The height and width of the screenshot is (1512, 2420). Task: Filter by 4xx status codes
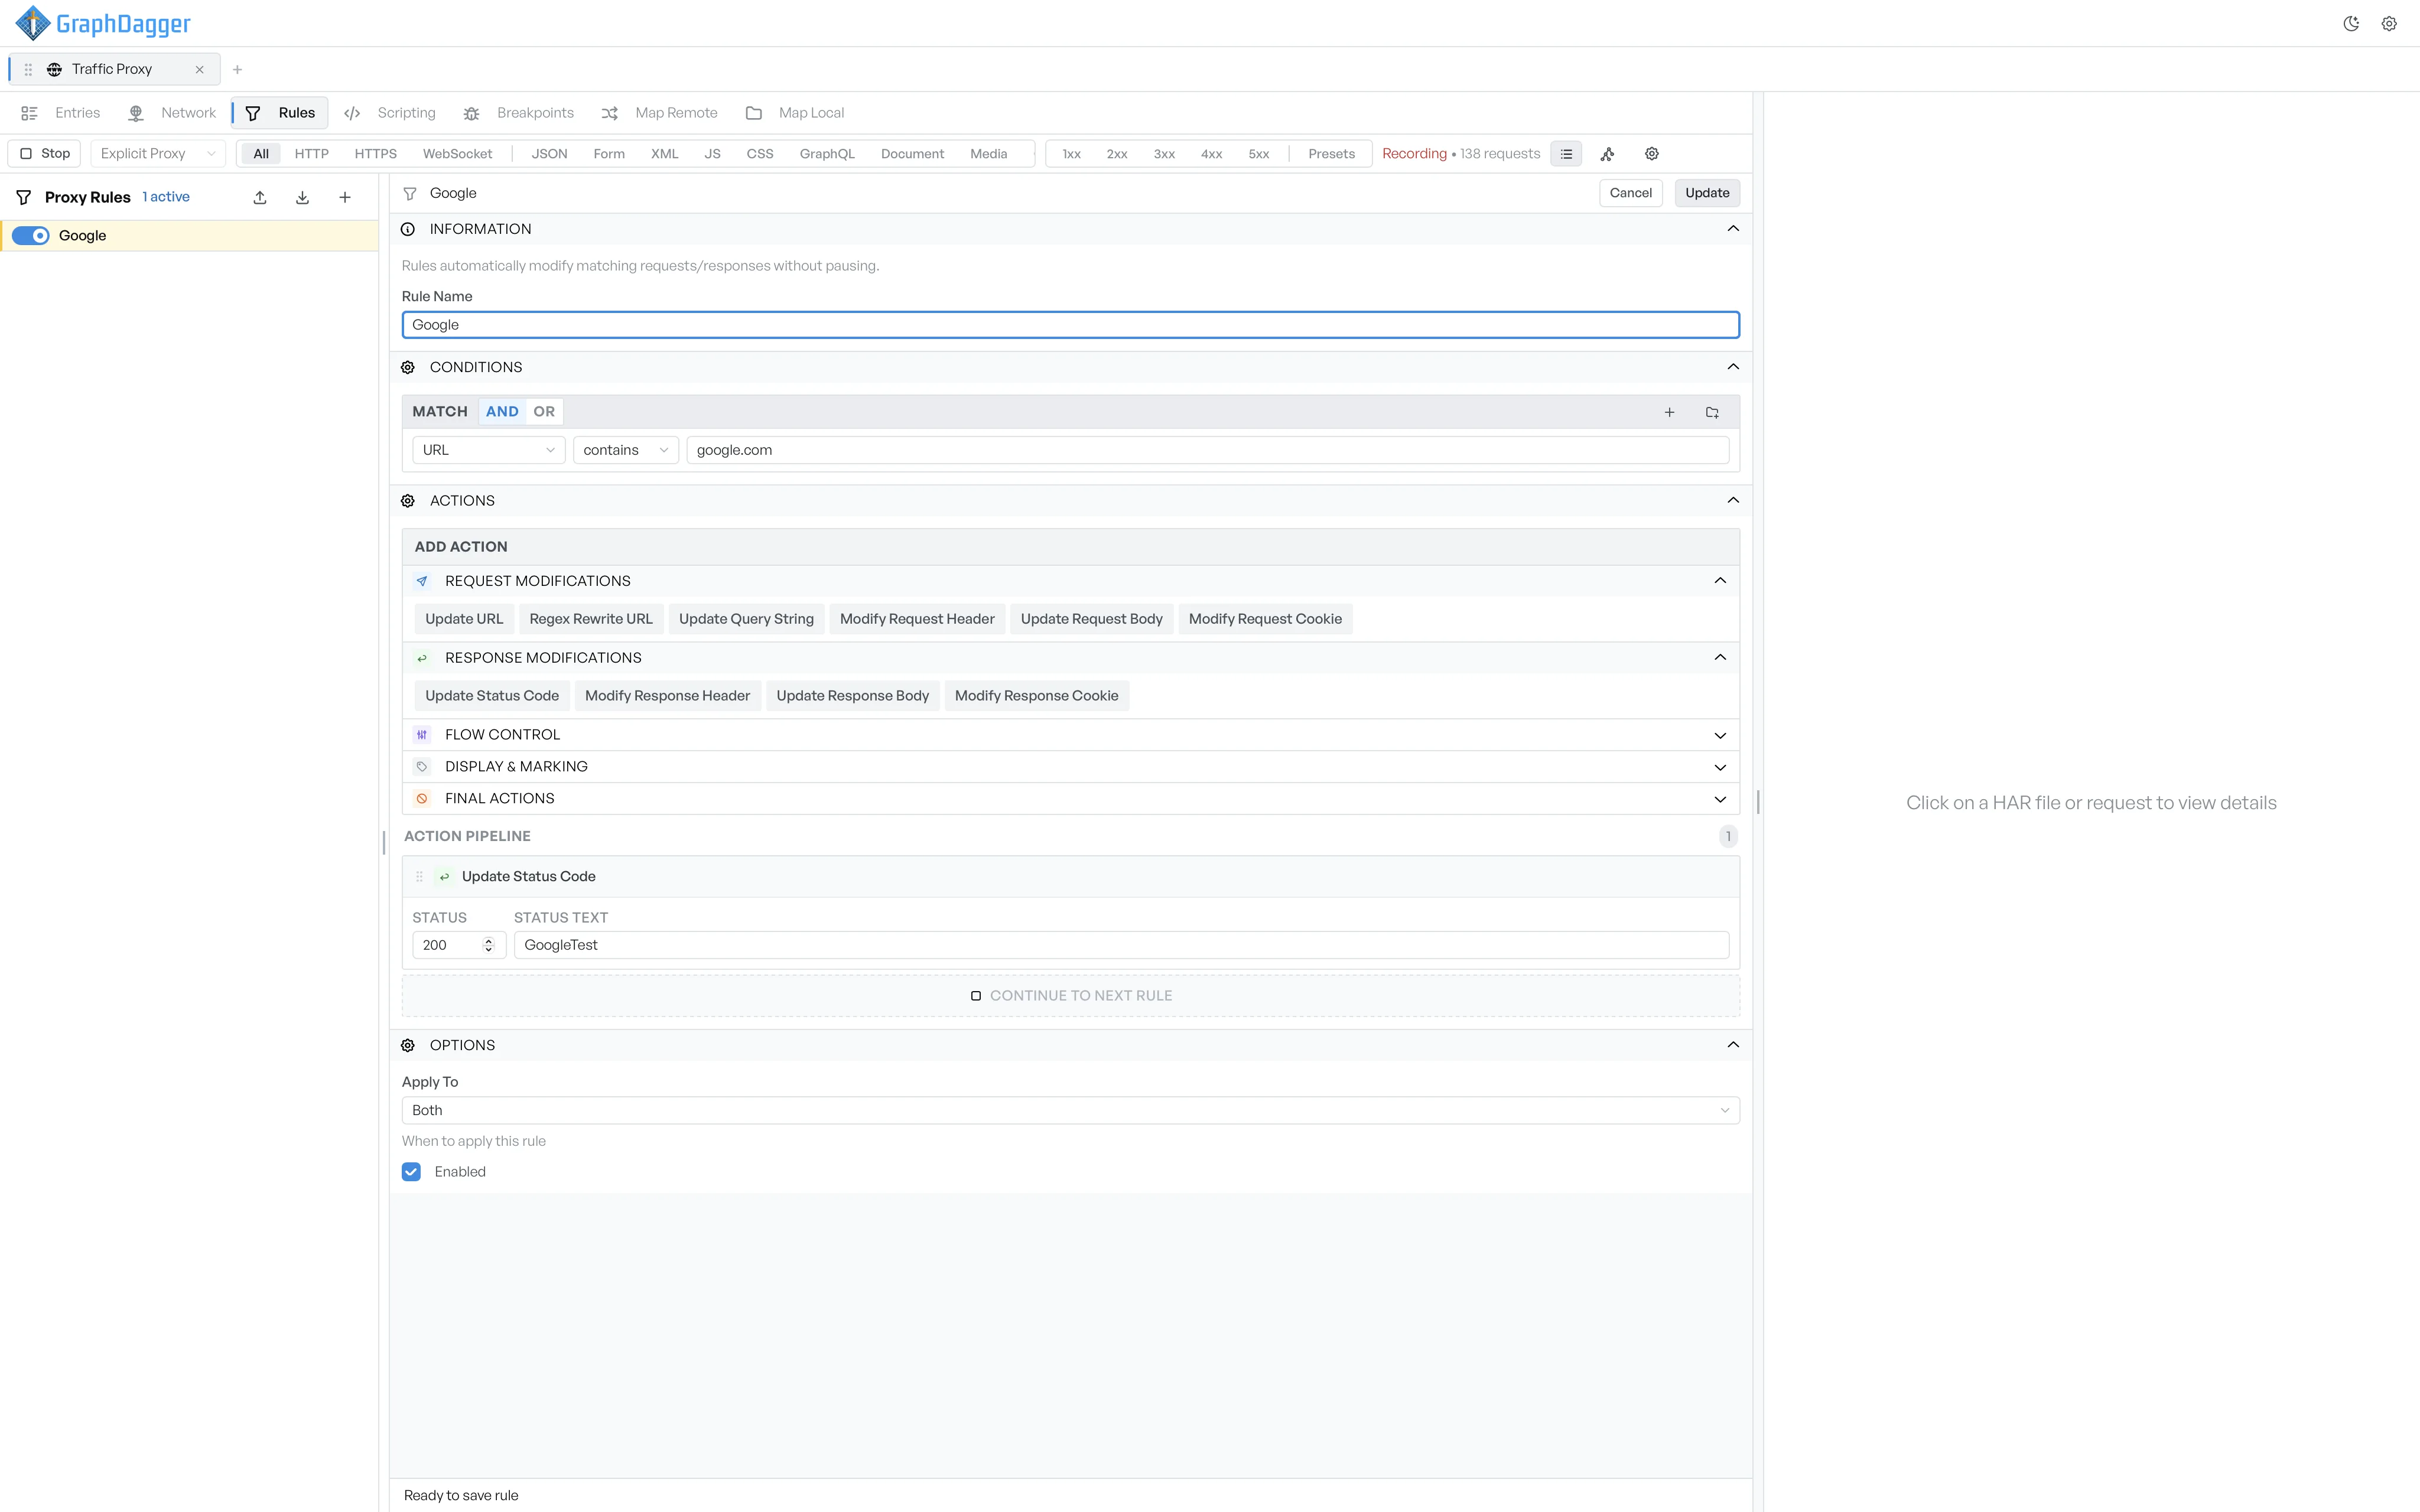click(1211, 154)
